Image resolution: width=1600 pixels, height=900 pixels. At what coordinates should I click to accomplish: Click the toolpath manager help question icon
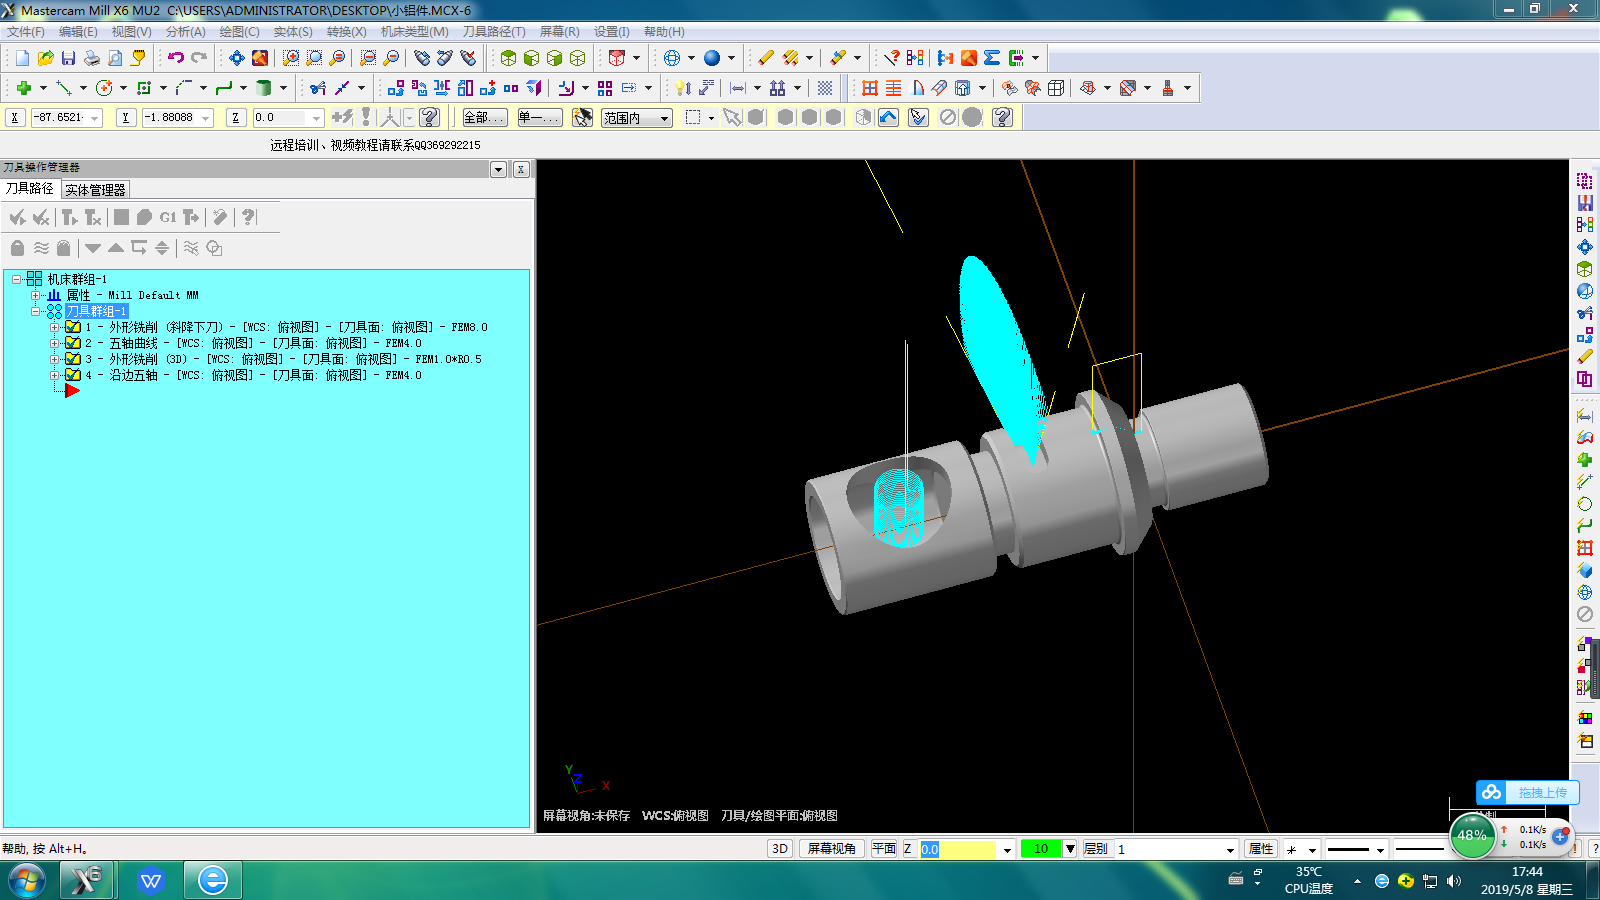click(248, 217)
